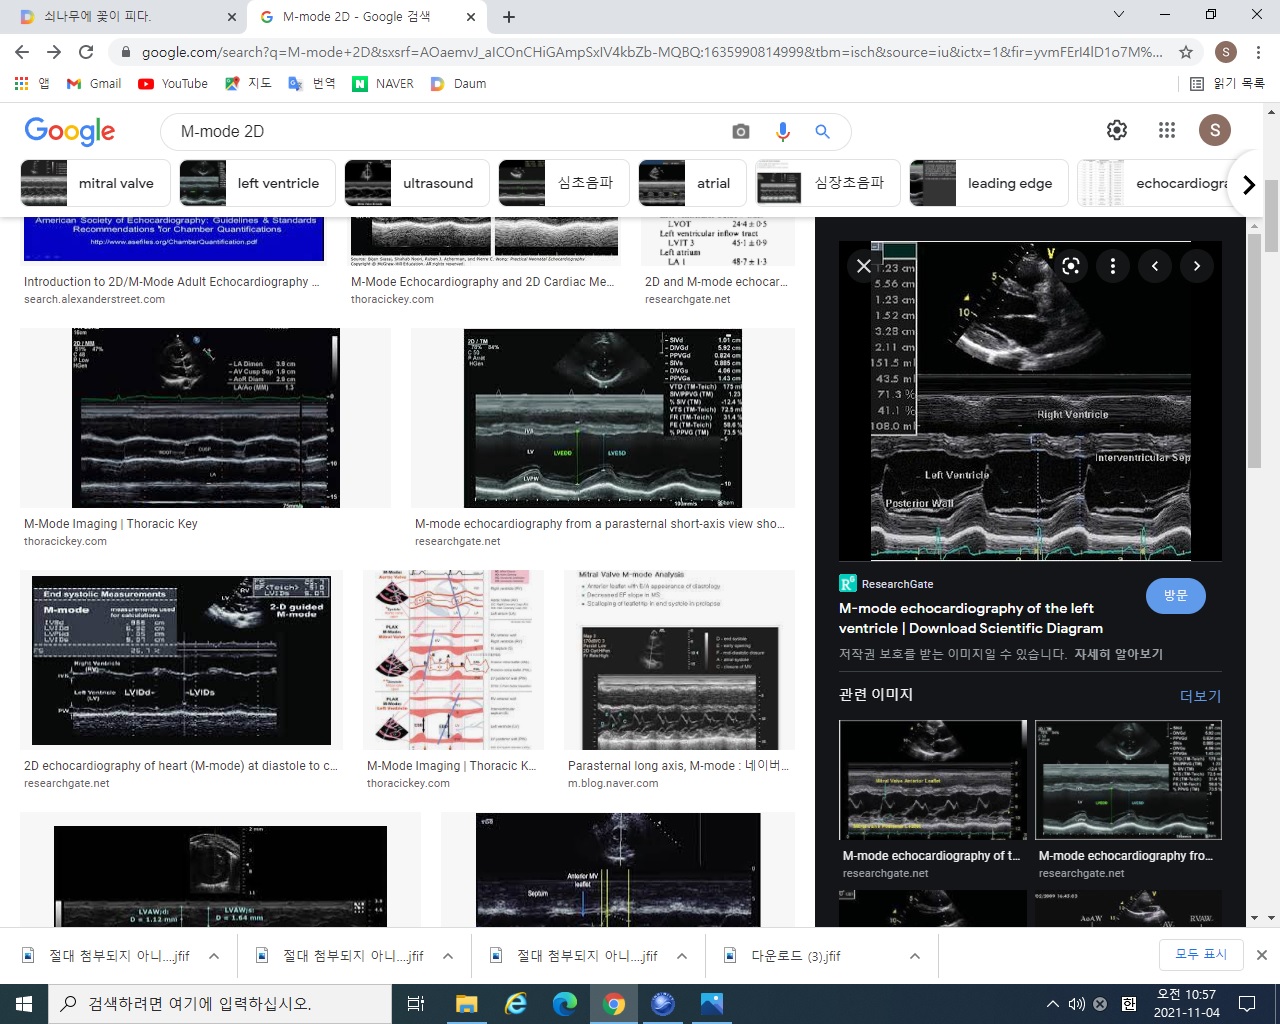The width and height of the screenshot is (1280, 1024).
Task: Show more filter chips with right arrow
Action: pyautogui.click(x=1248, y=184)
